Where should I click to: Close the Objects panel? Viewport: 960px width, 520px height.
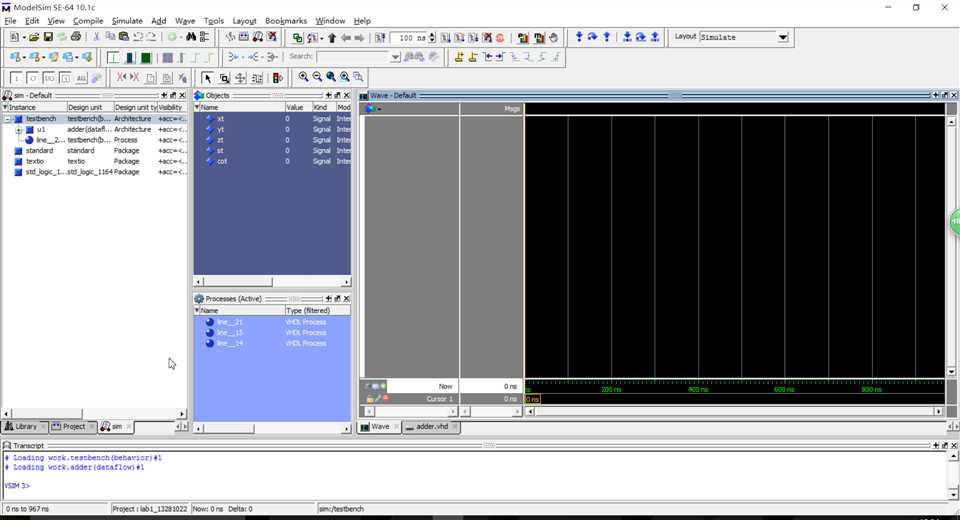[x=347, y=96]
